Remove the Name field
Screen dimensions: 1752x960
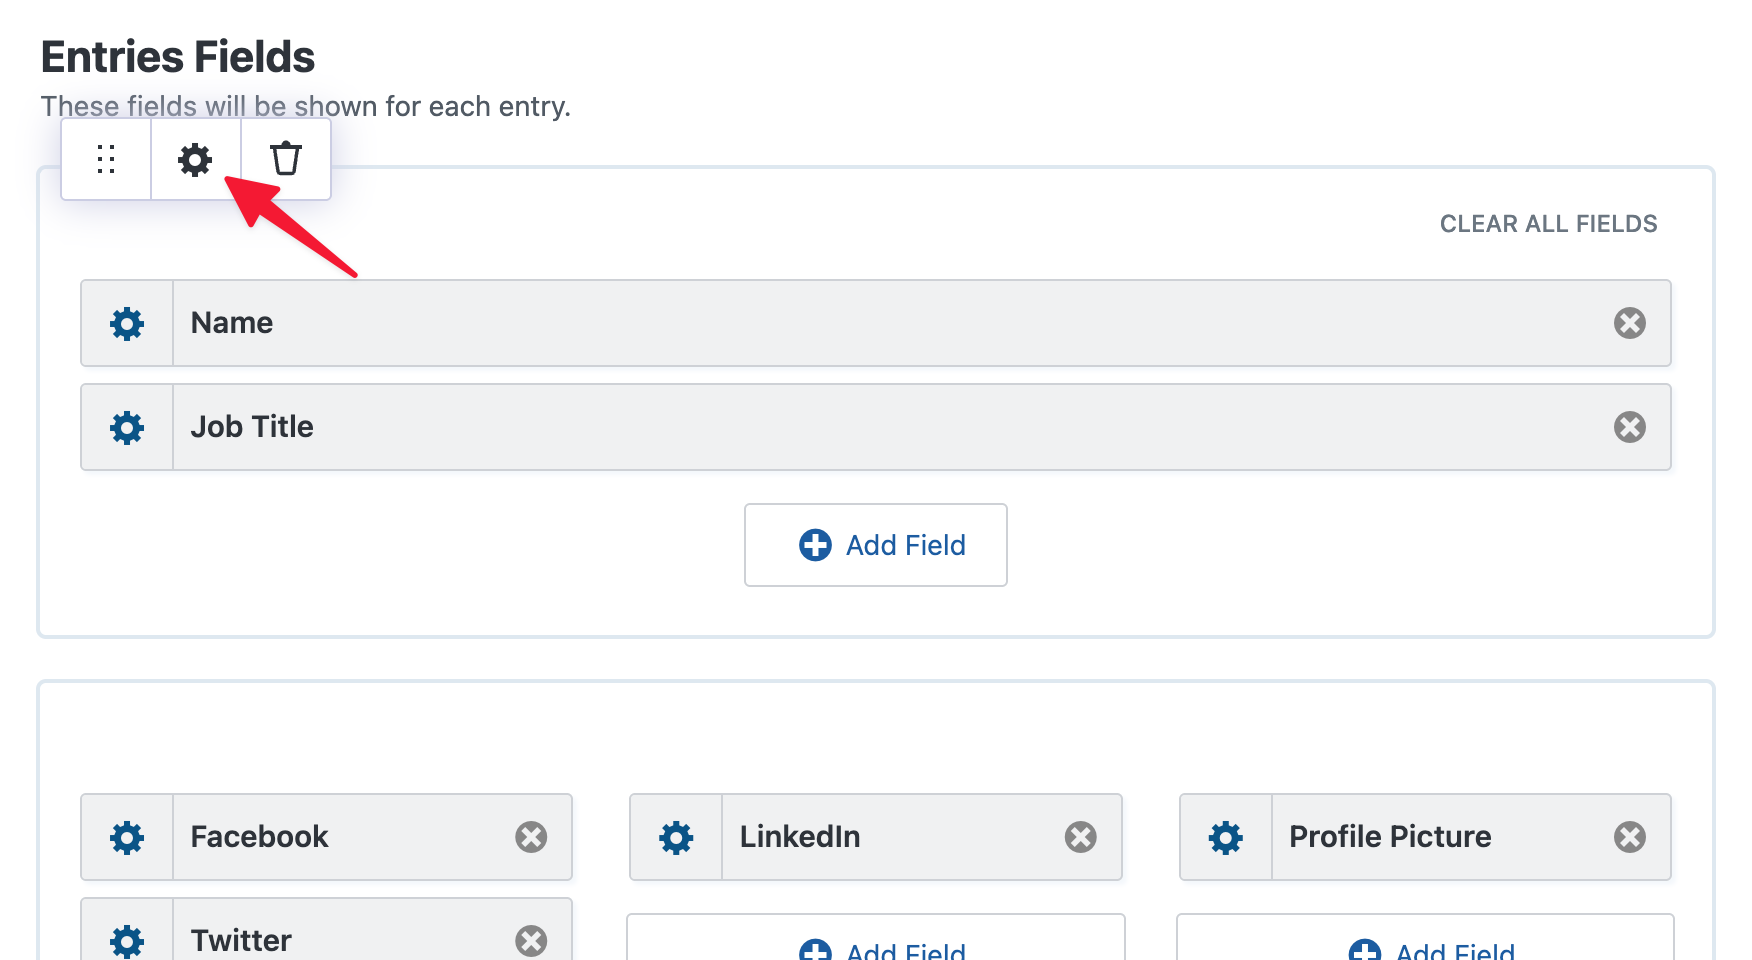pyautogui.click(x=1630, y=323)
